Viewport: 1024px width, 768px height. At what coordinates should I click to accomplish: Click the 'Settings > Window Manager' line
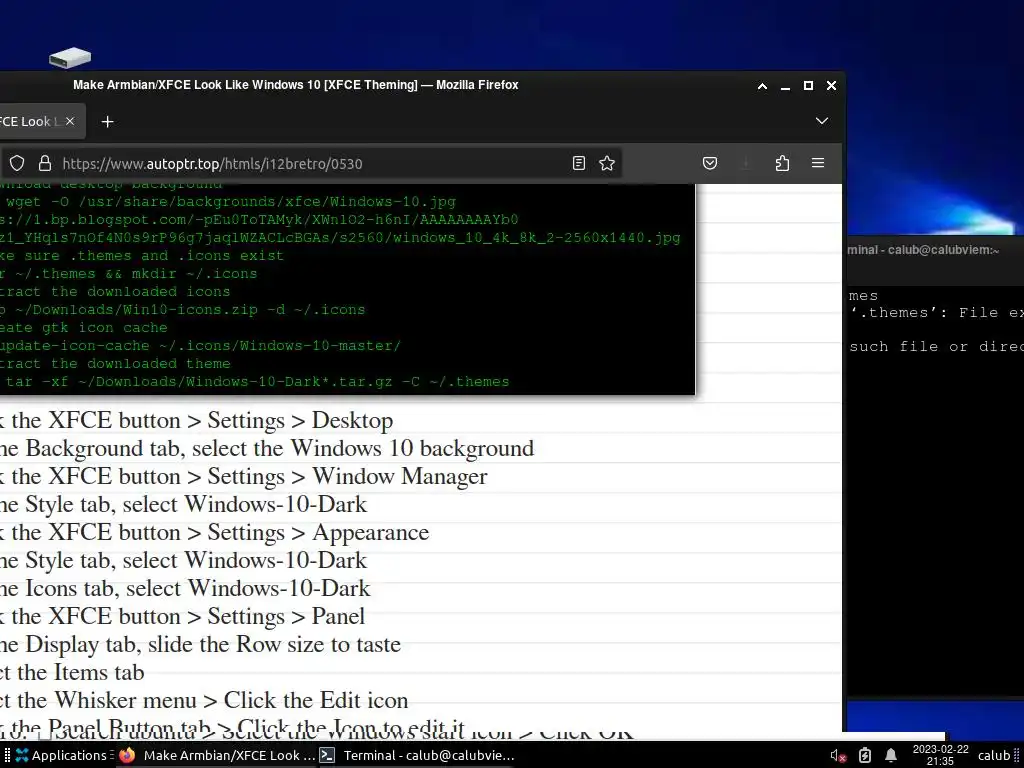coord(244,477)
